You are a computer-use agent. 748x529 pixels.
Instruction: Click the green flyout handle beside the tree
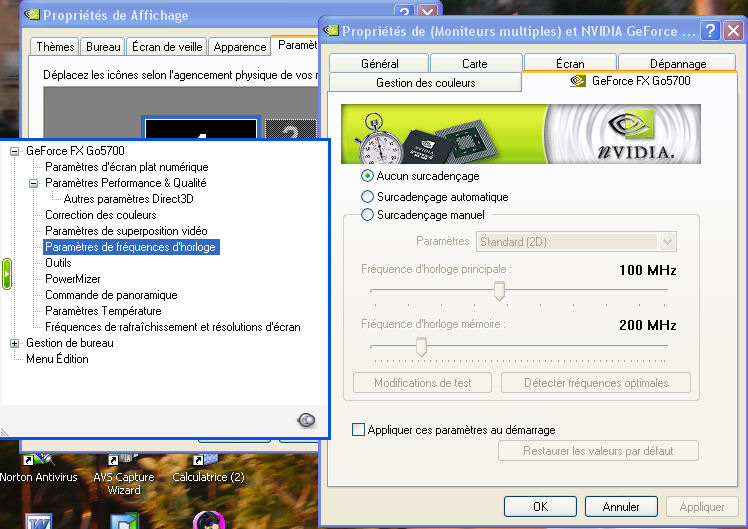coord(7,274)
